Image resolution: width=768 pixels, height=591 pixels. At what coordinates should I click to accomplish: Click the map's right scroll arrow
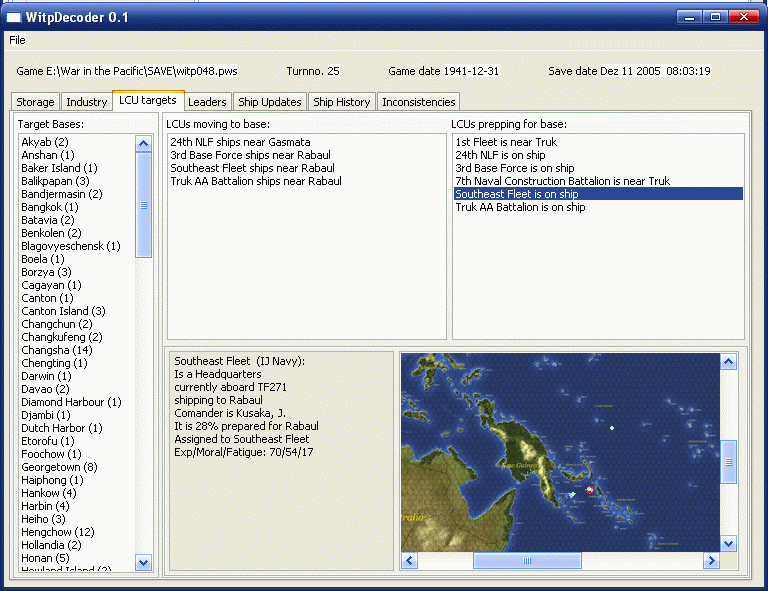(710, 561)
